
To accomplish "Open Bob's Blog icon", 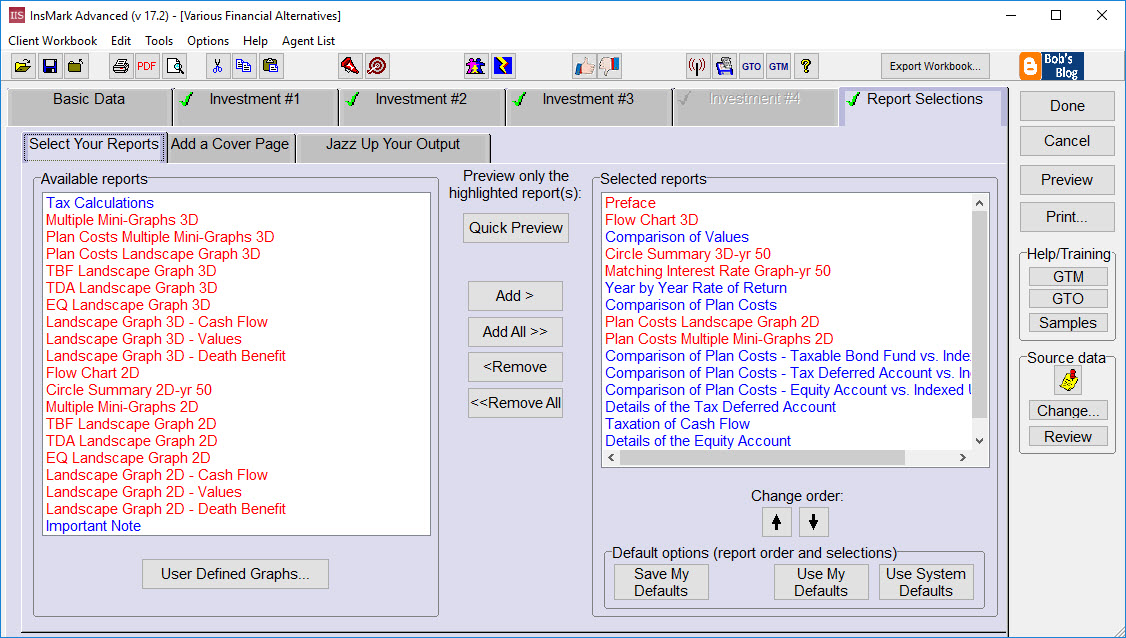I will pos(1050,66).
